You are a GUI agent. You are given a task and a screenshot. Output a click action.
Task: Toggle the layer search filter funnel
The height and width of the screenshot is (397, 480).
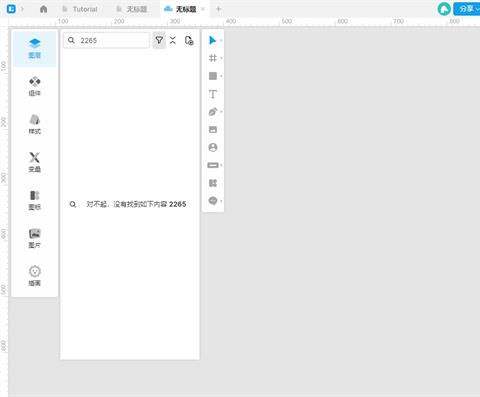pos(159,40)
